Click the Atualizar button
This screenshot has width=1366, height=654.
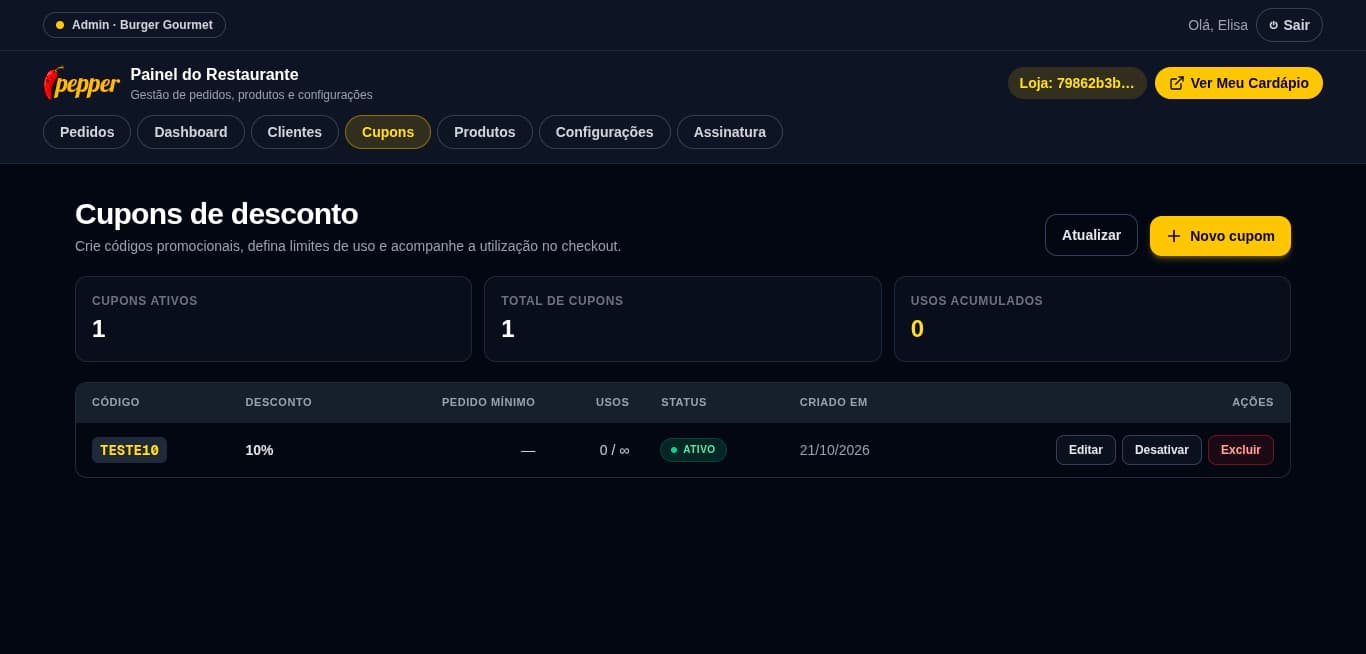click(x=1091, y=235)
